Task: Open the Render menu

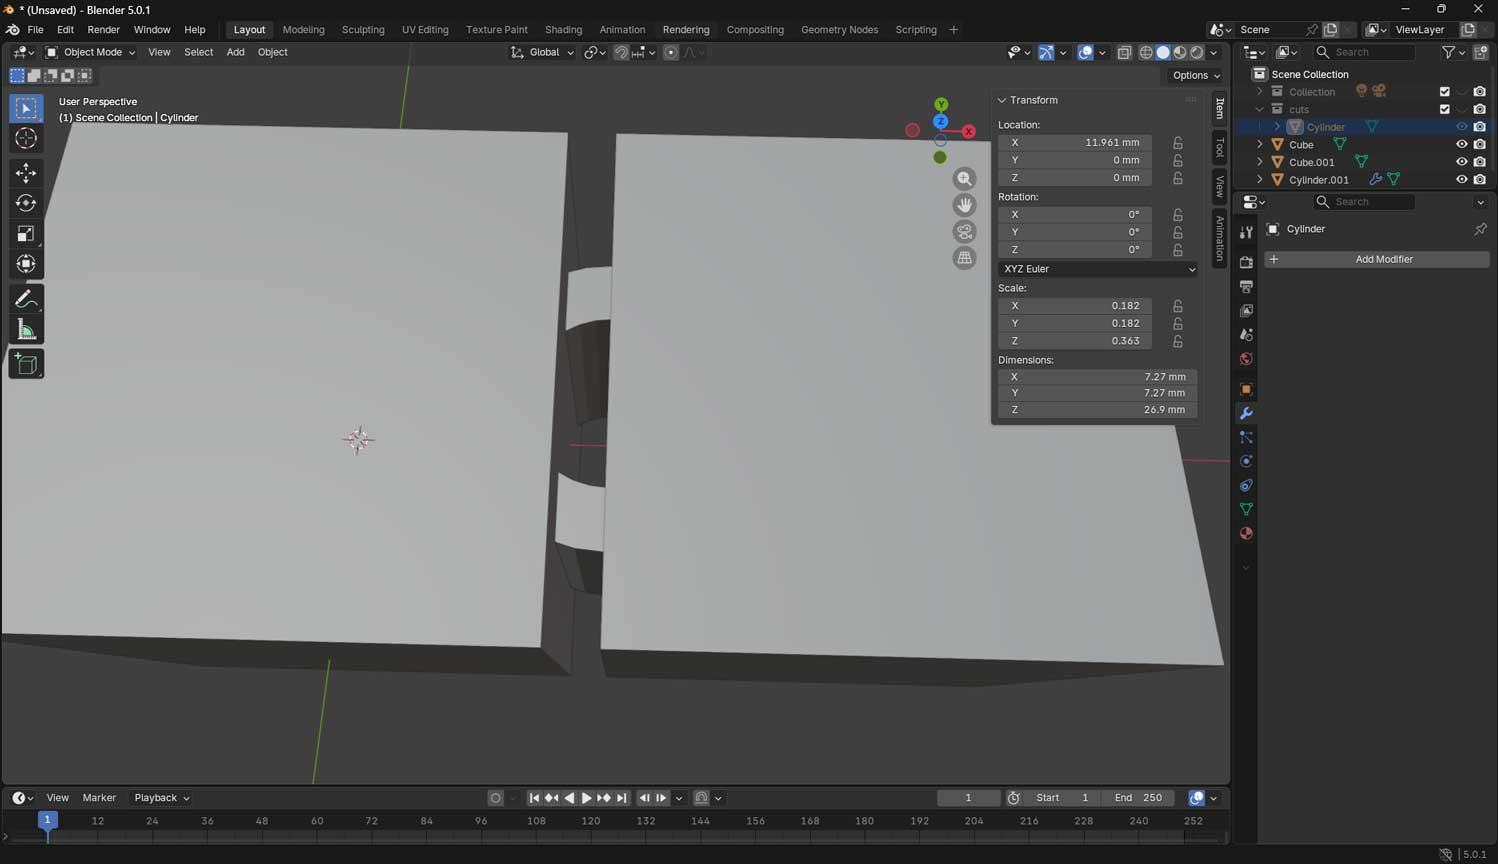Action: [103, 30]
